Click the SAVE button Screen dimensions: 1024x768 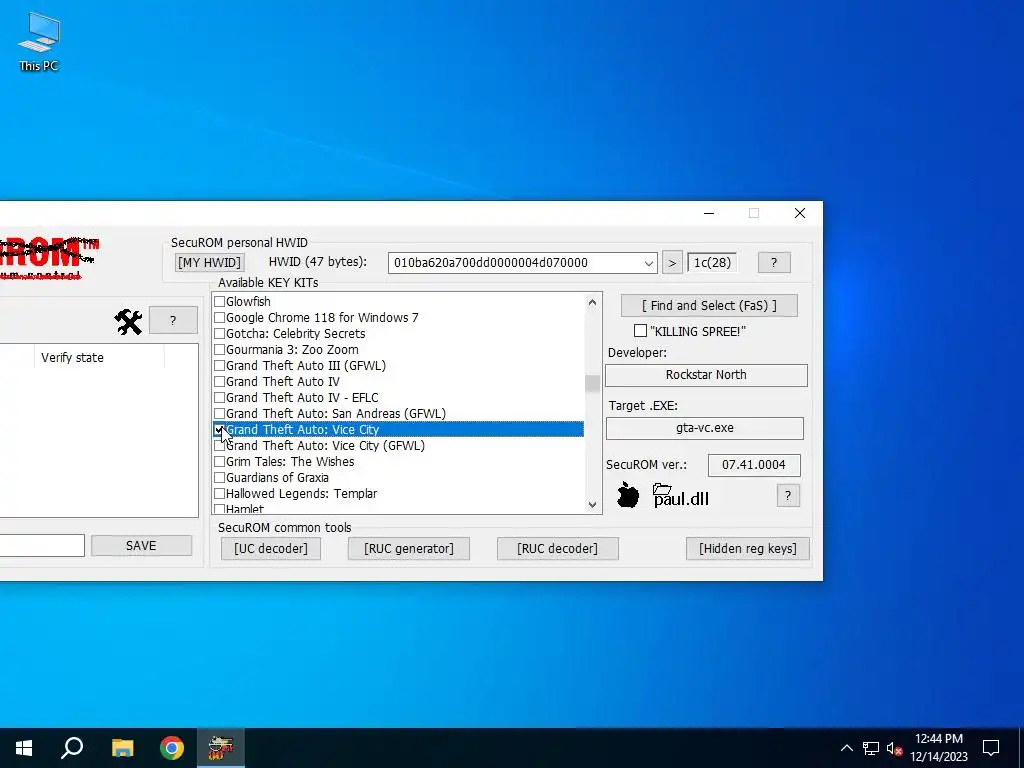(141, 545)
